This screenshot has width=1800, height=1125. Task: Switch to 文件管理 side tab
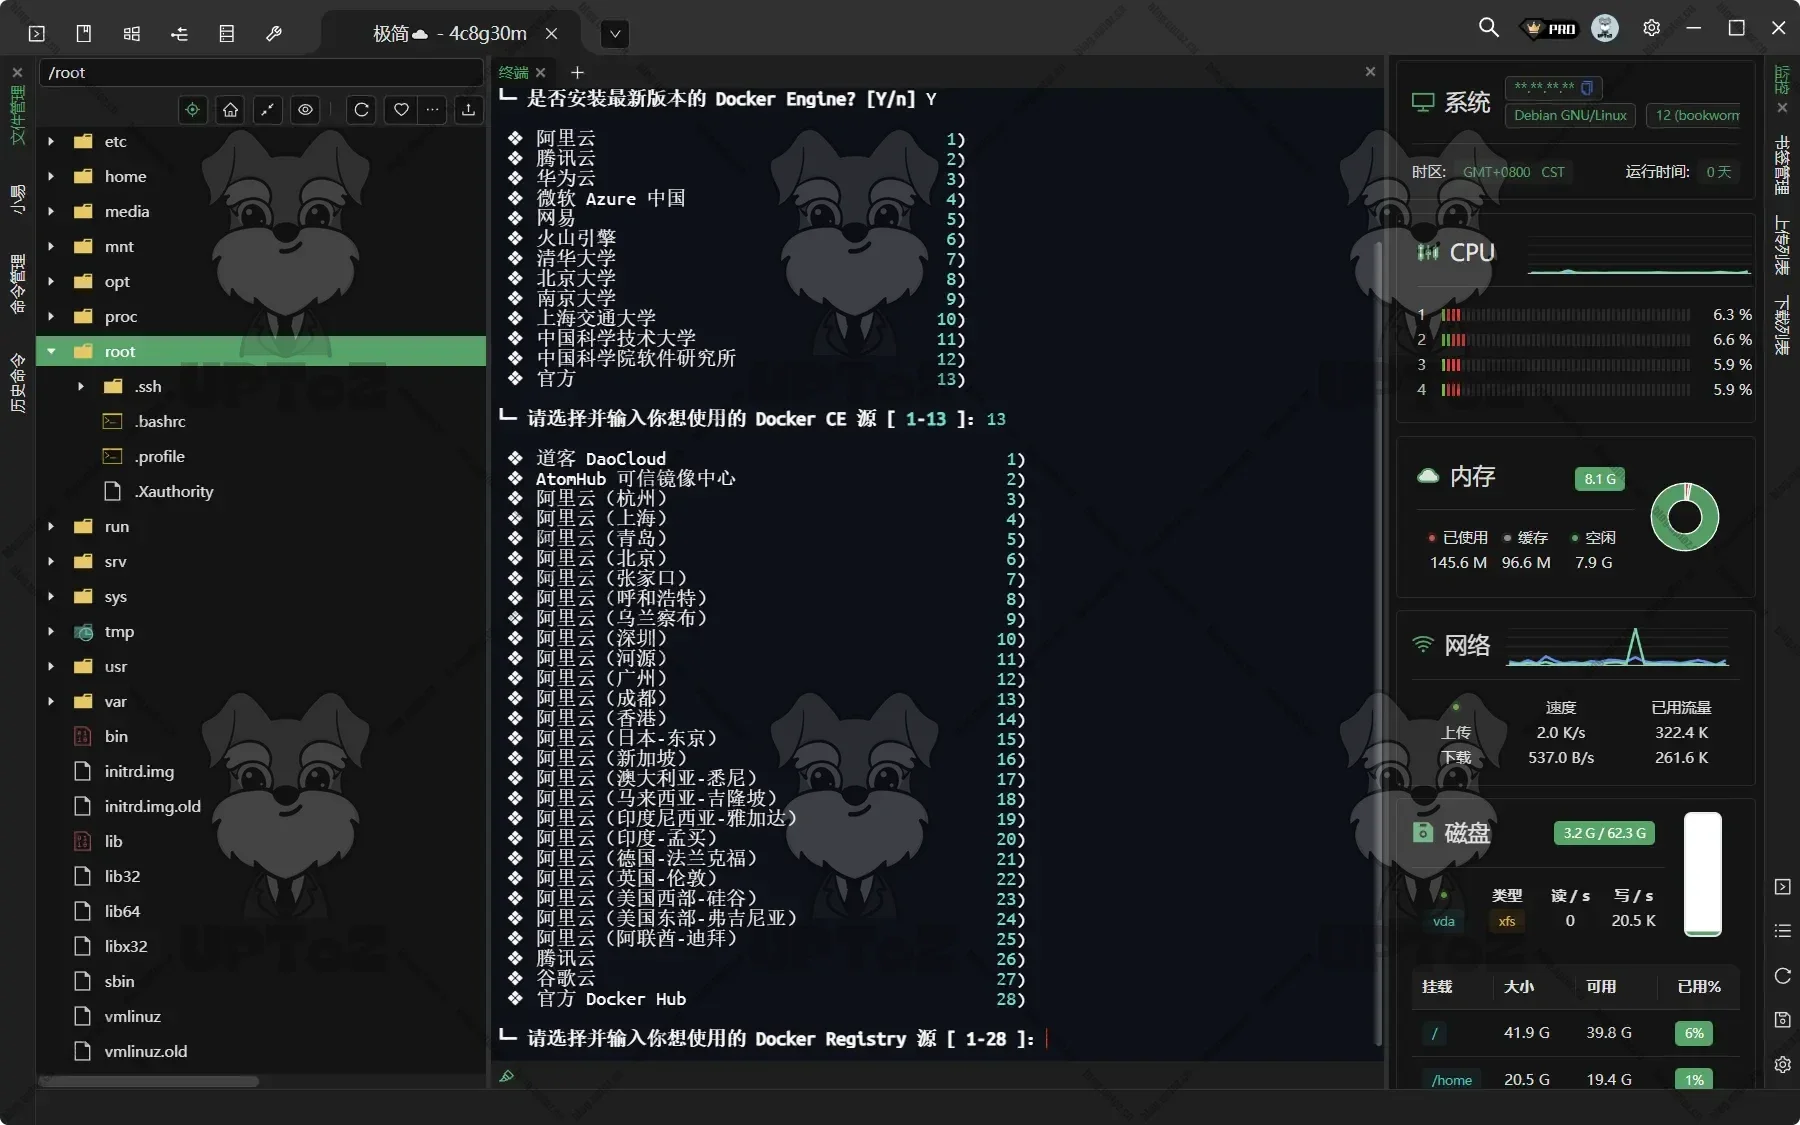coord(17,115)
